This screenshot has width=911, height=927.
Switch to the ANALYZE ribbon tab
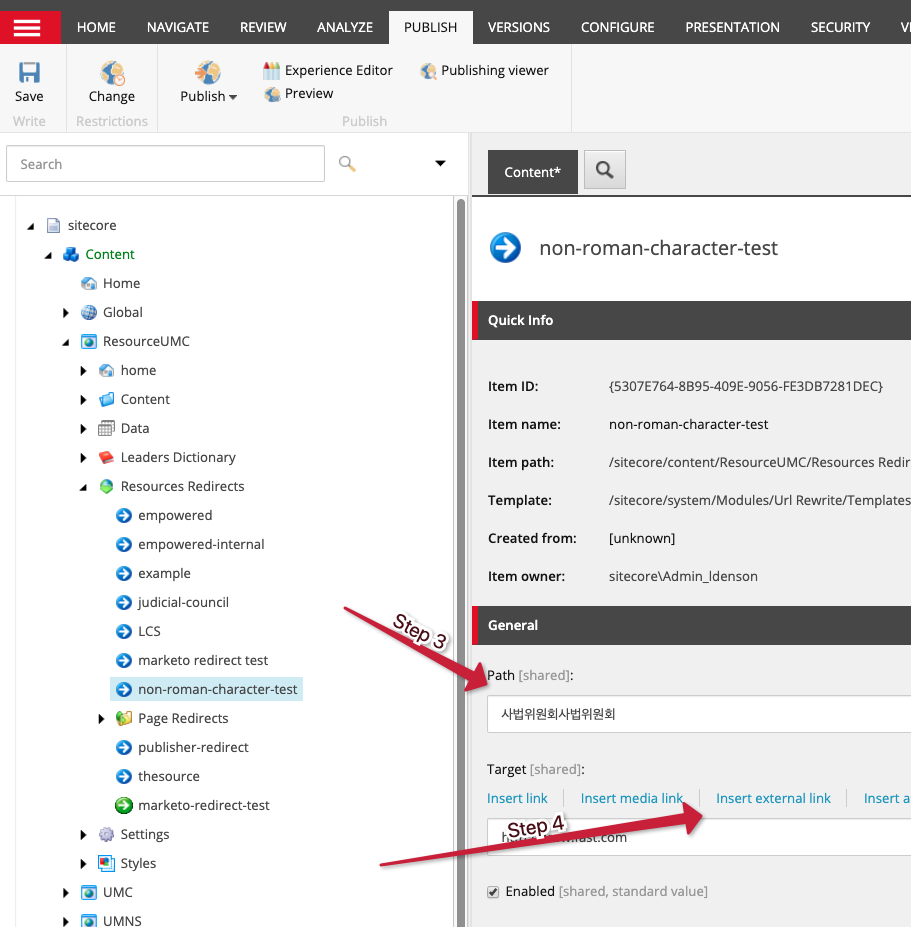click(345, 27)
